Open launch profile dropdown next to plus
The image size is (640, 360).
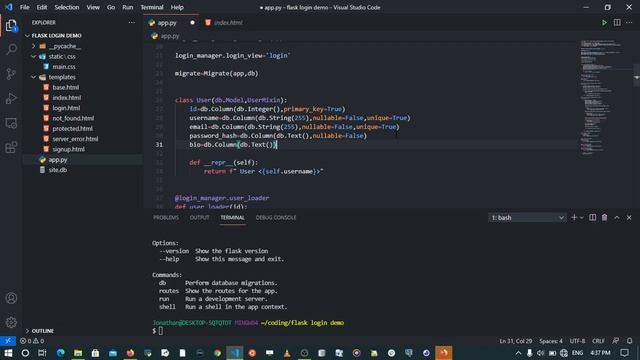(x=582, y=218)
